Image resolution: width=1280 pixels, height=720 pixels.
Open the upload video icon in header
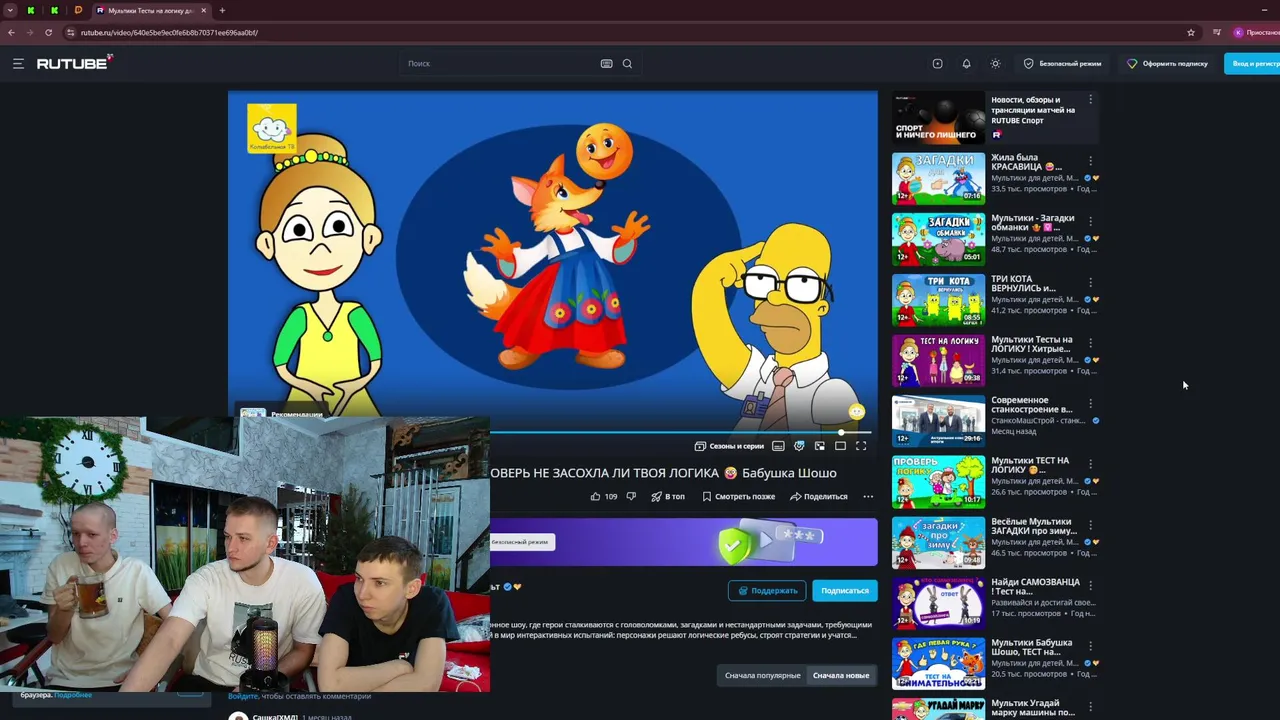(937, 63)
